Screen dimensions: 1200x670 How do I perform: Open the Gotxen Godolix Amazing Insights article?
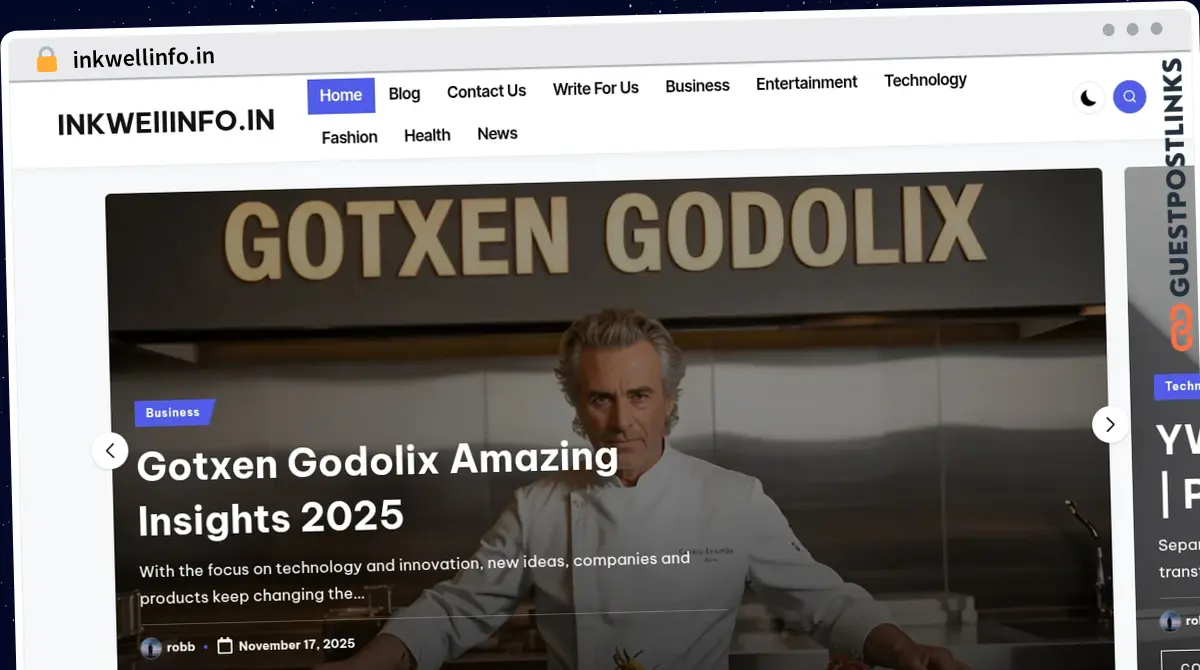point(377,488)
